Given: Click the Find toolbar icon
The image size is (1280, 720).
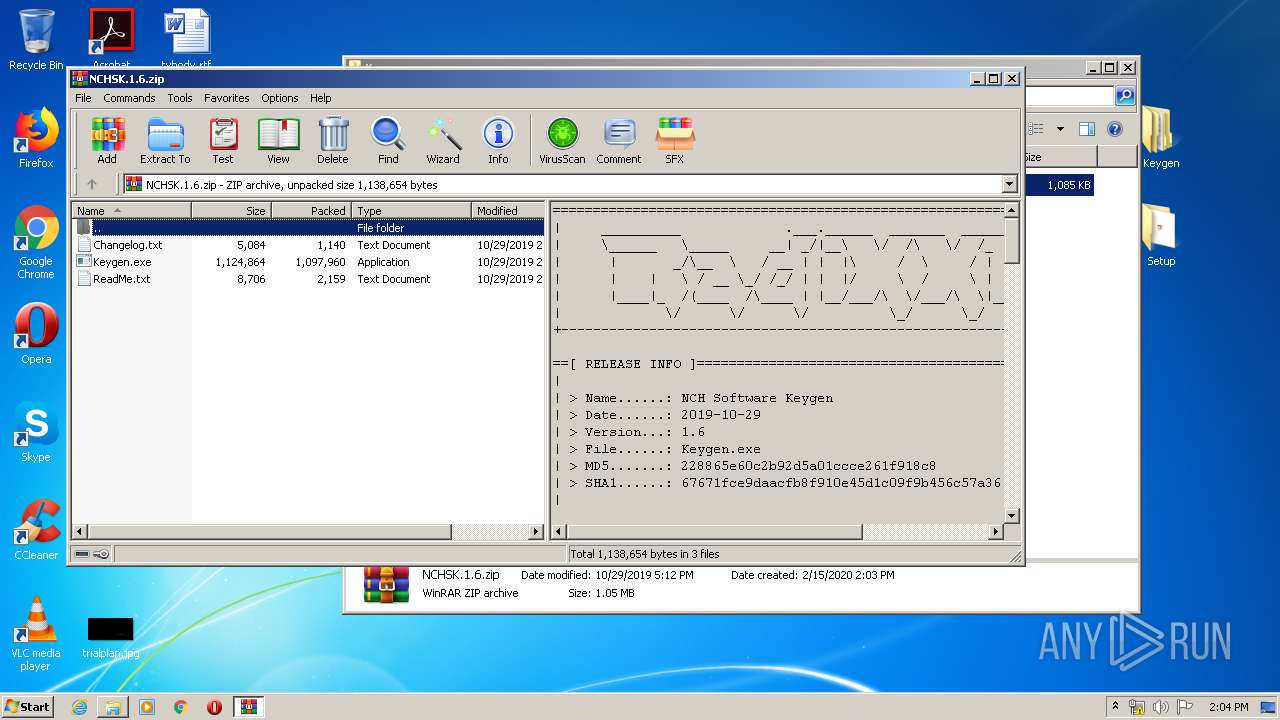Looking at the screenshot, I should (x=388, y=141).
